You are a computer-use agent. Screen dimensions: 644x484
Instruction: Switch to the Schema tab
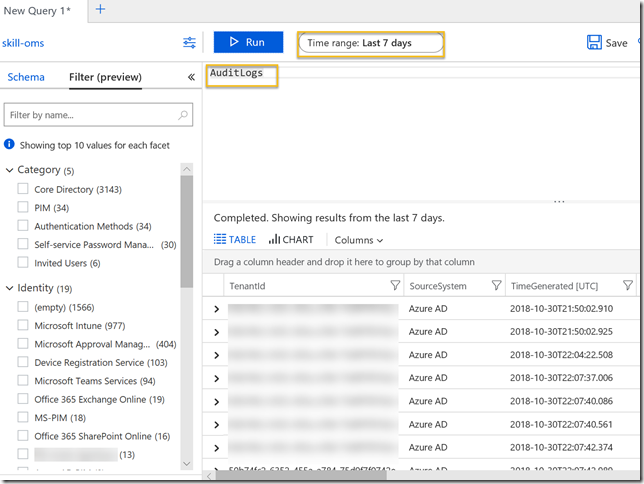[26, 77]
